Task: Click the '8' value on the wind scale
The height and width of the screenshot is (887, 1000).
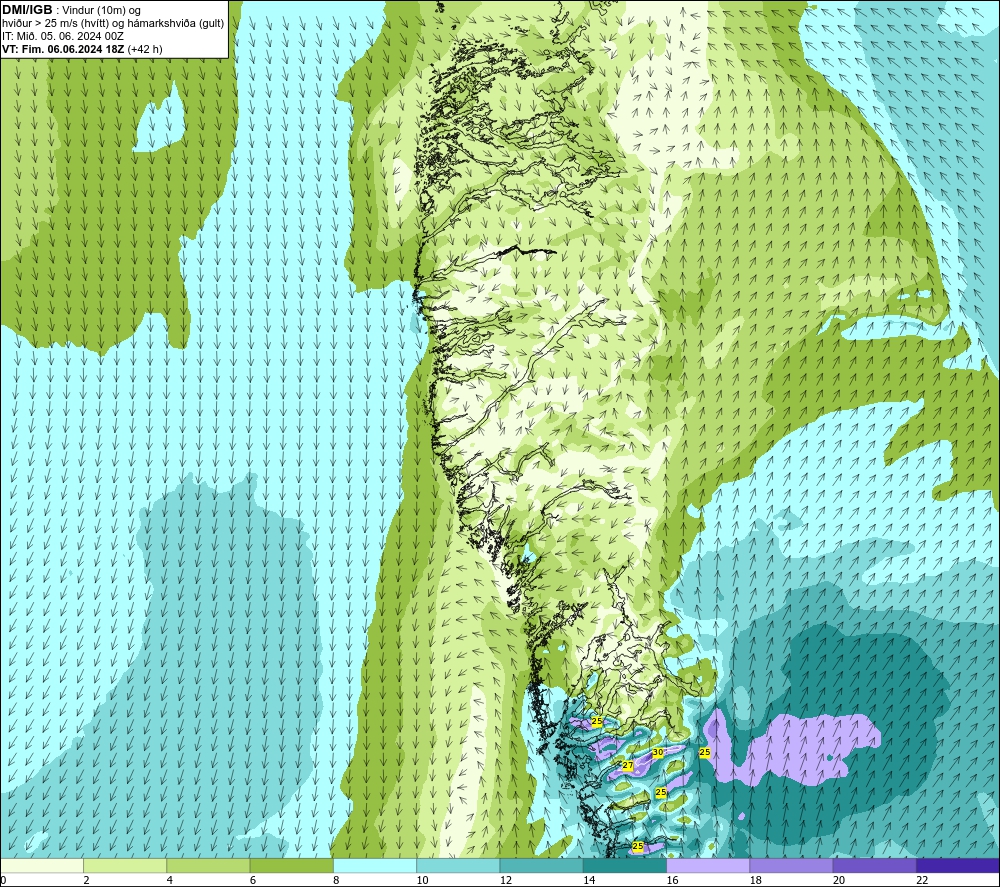Action: pyautogui.click(x=336, y=880)
